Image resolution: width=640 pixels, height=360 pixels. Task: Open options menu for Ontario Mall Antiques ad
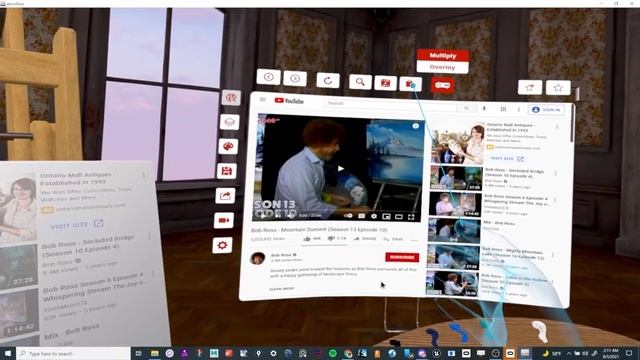[557, 127]
